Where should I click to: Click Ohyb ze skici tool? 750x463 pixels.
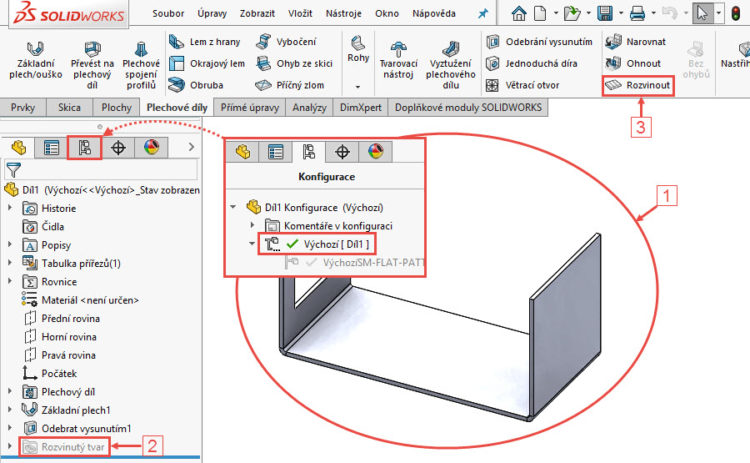coord(294,63)
